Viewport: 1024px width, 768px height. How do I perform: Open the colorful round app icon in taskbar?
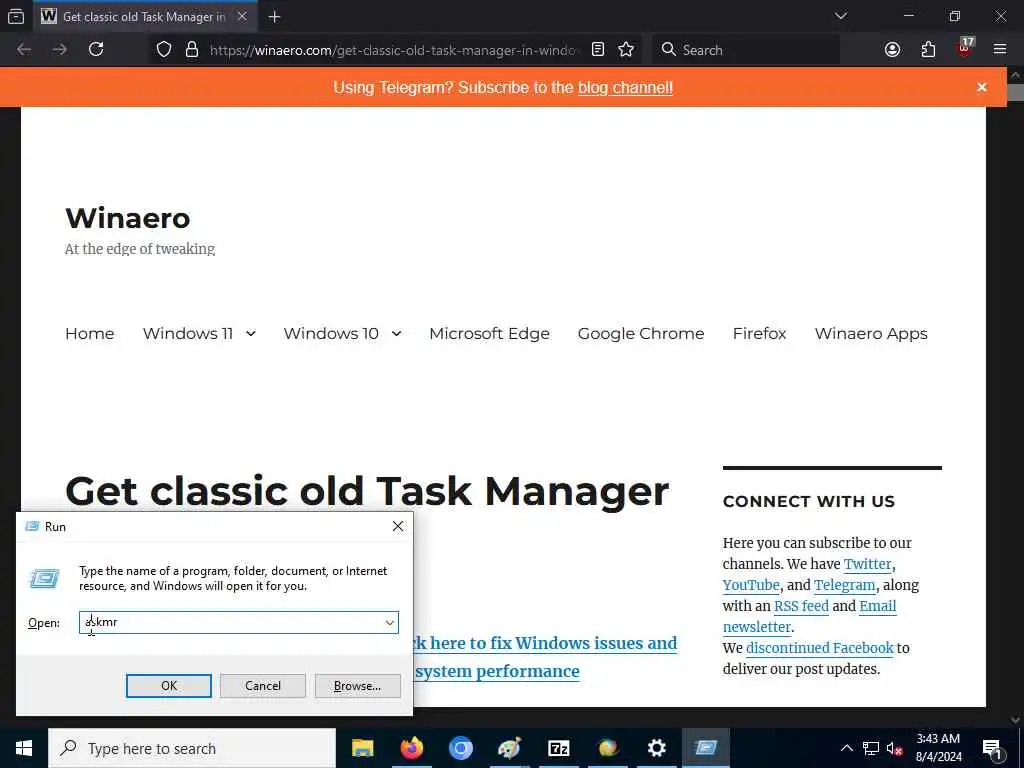click(607, 748)
